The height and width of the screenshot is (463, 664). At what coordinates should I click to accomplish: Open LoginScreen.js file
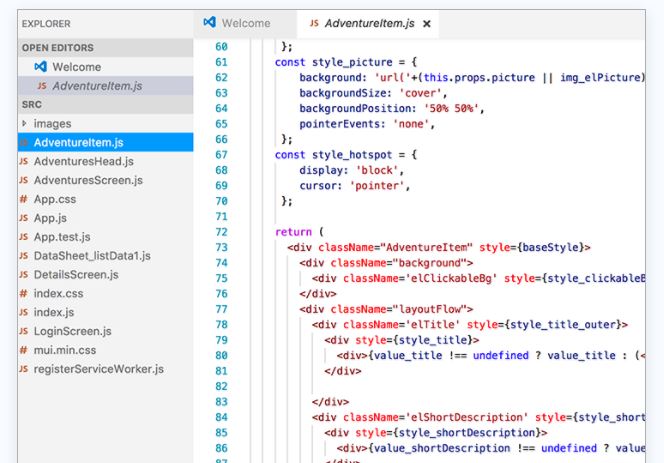pyautogui.click(x=105, y=331)
